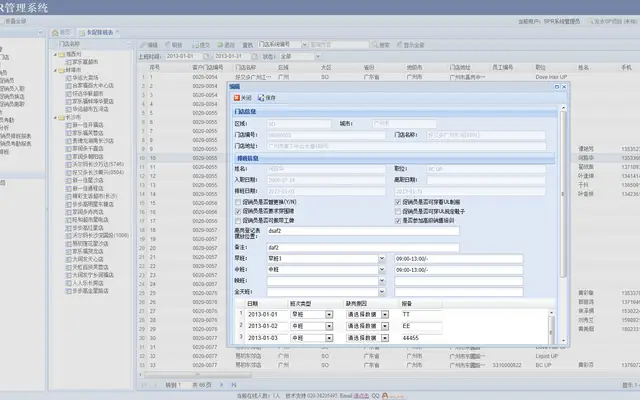Click the 报备 cell containing 44455
The width and height of the screenshot is (640, 400).
coord(421,338)
